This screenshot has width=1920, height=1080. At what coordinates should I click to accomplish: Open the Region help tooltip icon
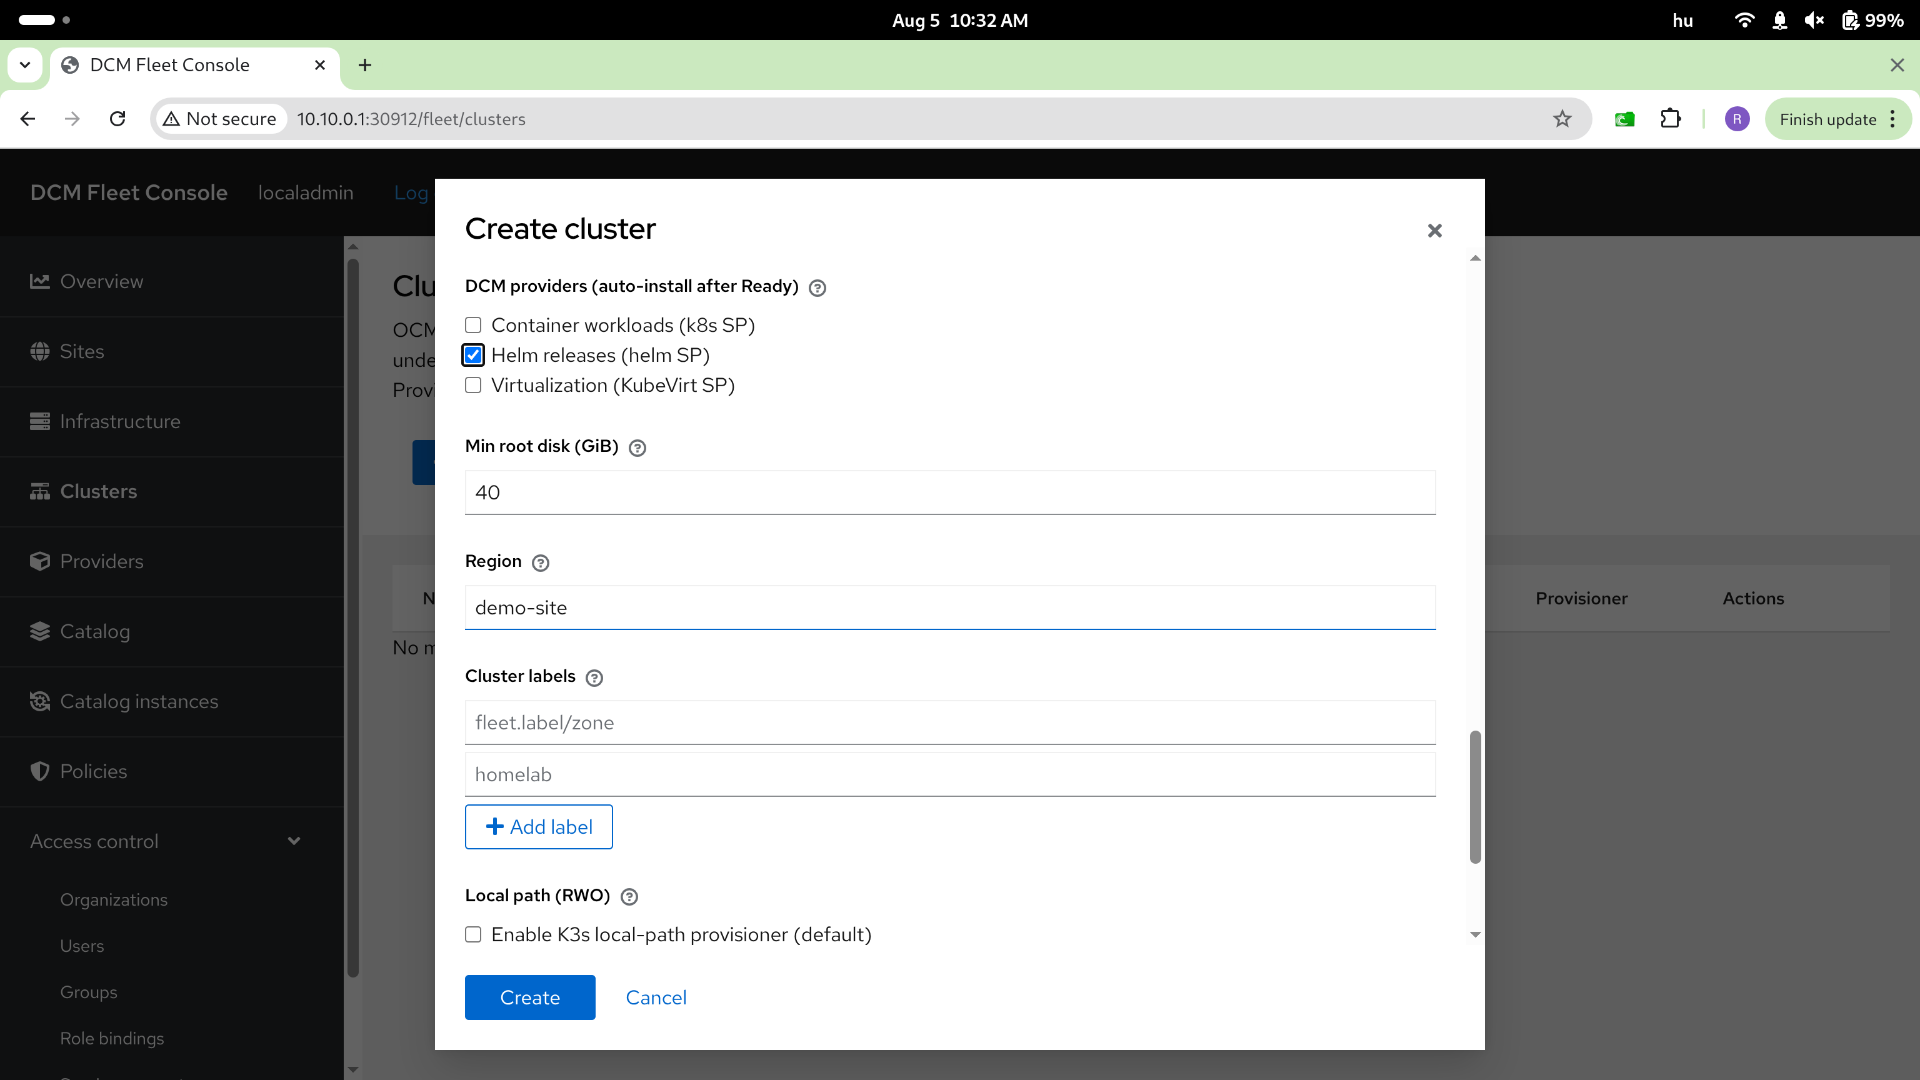pos(541,563)
